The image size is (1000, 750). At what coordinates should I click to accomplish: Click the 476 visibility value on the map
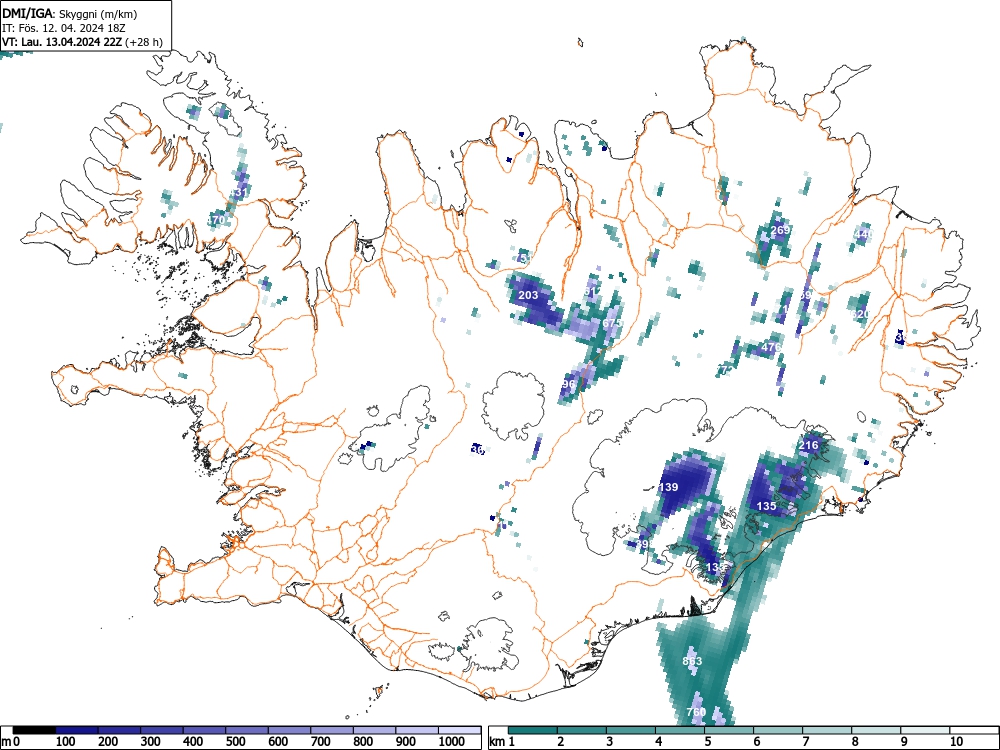point(771,348)
